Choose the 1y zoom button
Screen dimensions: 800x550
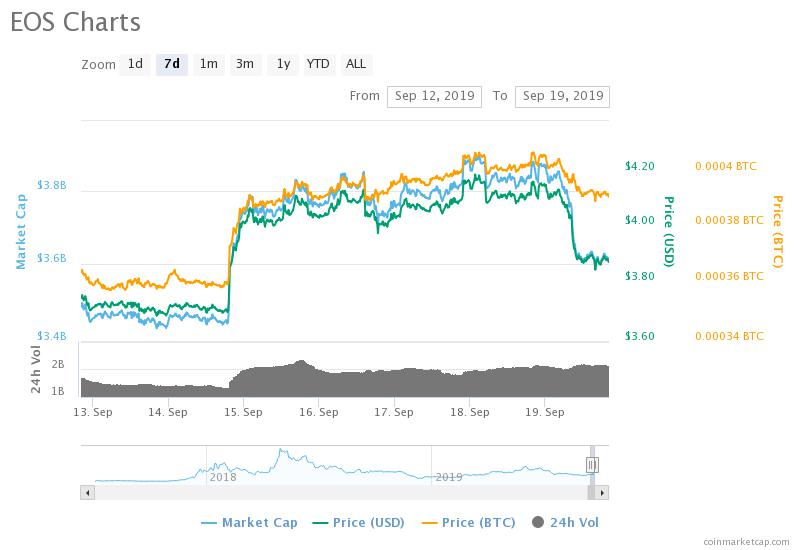(x=283, y=64)
